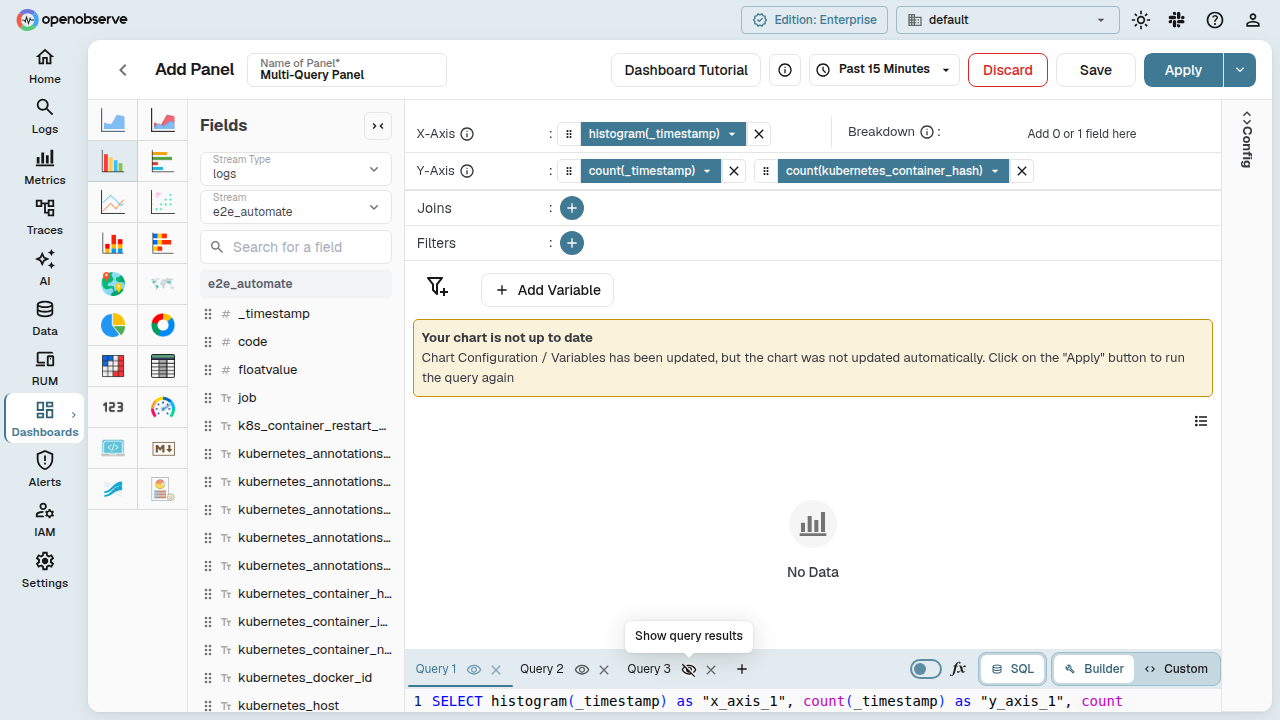Screen dimensions: 1280x720
Task: Select the 123 metric text chart
Action: click(113, 407)
